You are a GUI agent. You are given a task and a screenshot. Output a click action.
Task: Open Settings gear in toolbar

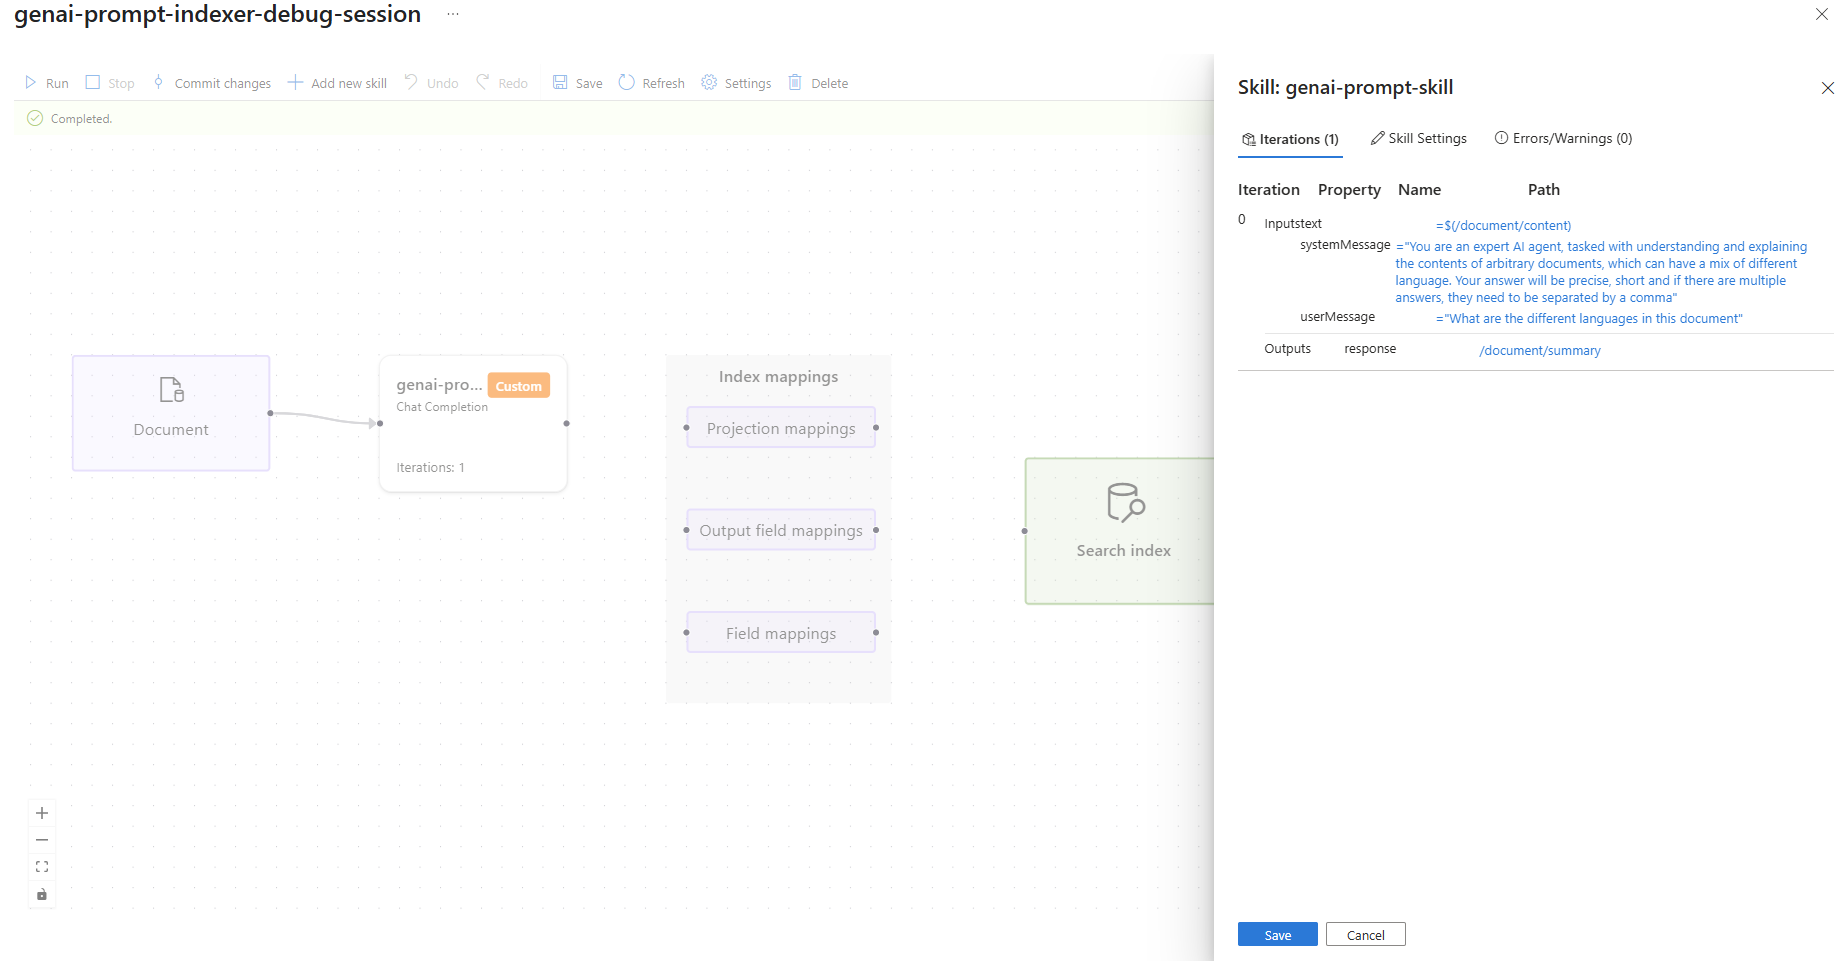[709, 83]
